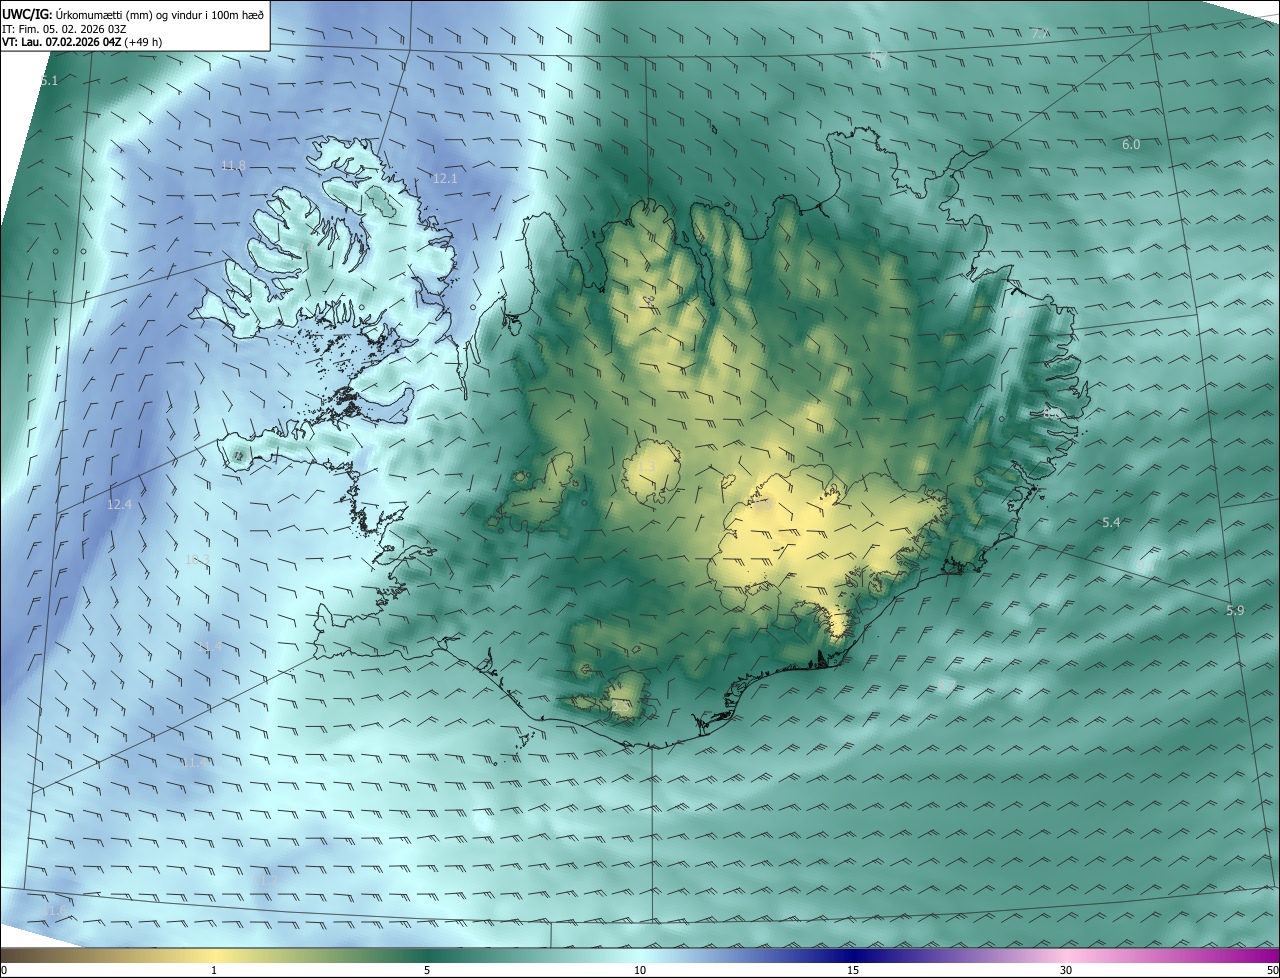Click the 12.1 value label on the map

coord(445,179)
